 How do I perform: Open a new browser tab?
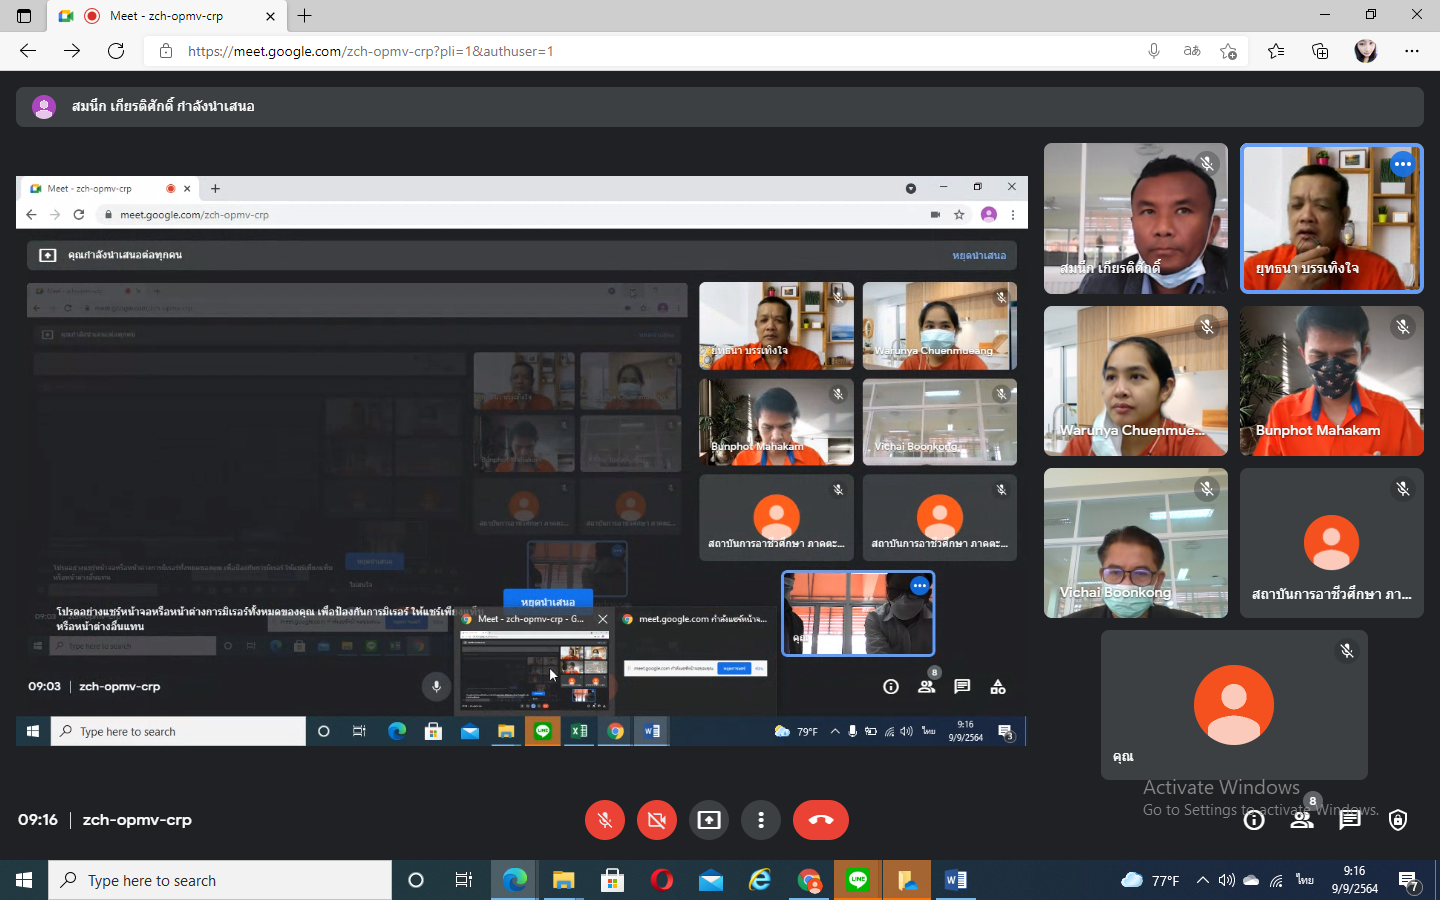coord(305,16)
